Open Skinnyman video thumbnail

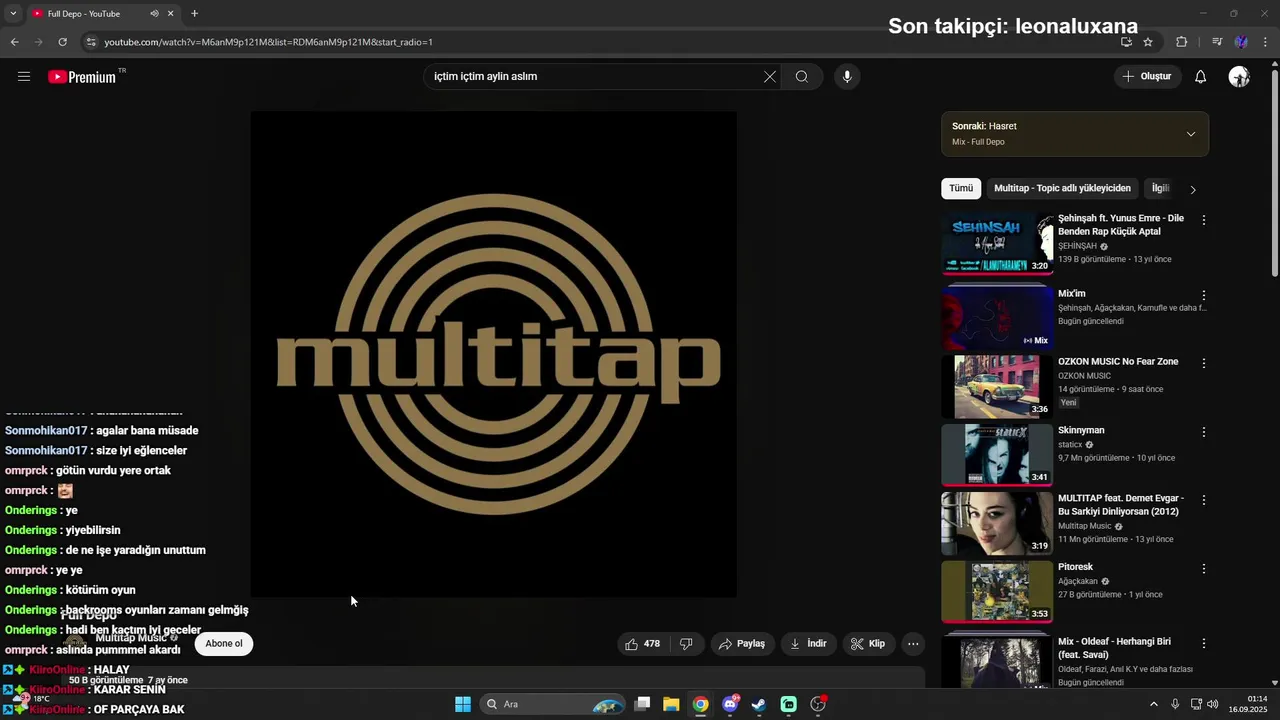coord(997,455)
